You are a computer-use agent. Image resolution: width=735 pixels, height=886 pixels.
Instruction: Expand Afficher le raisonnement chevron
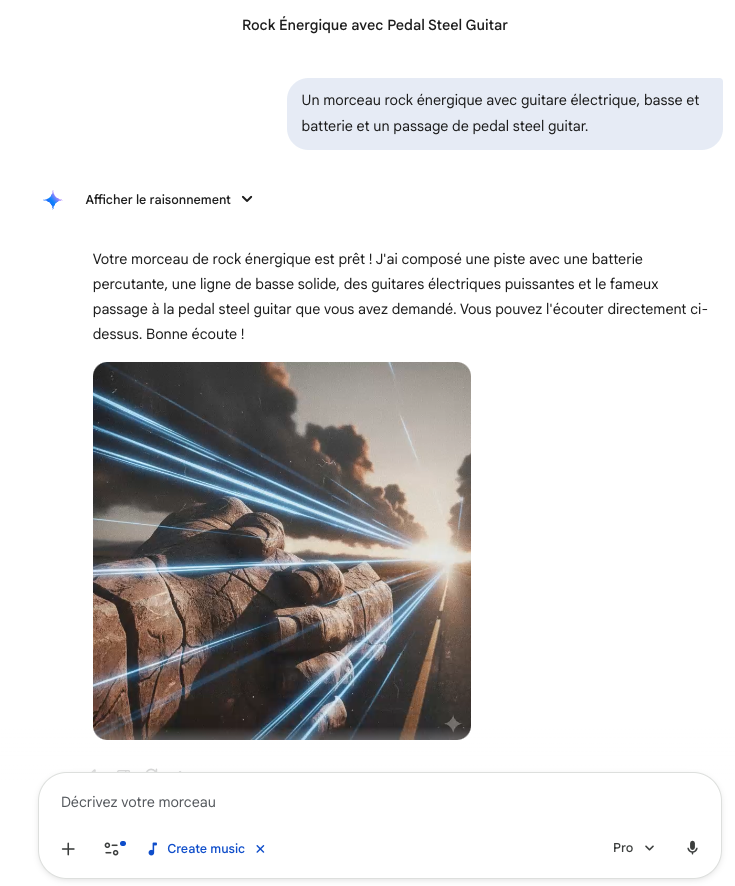[247, 199]
